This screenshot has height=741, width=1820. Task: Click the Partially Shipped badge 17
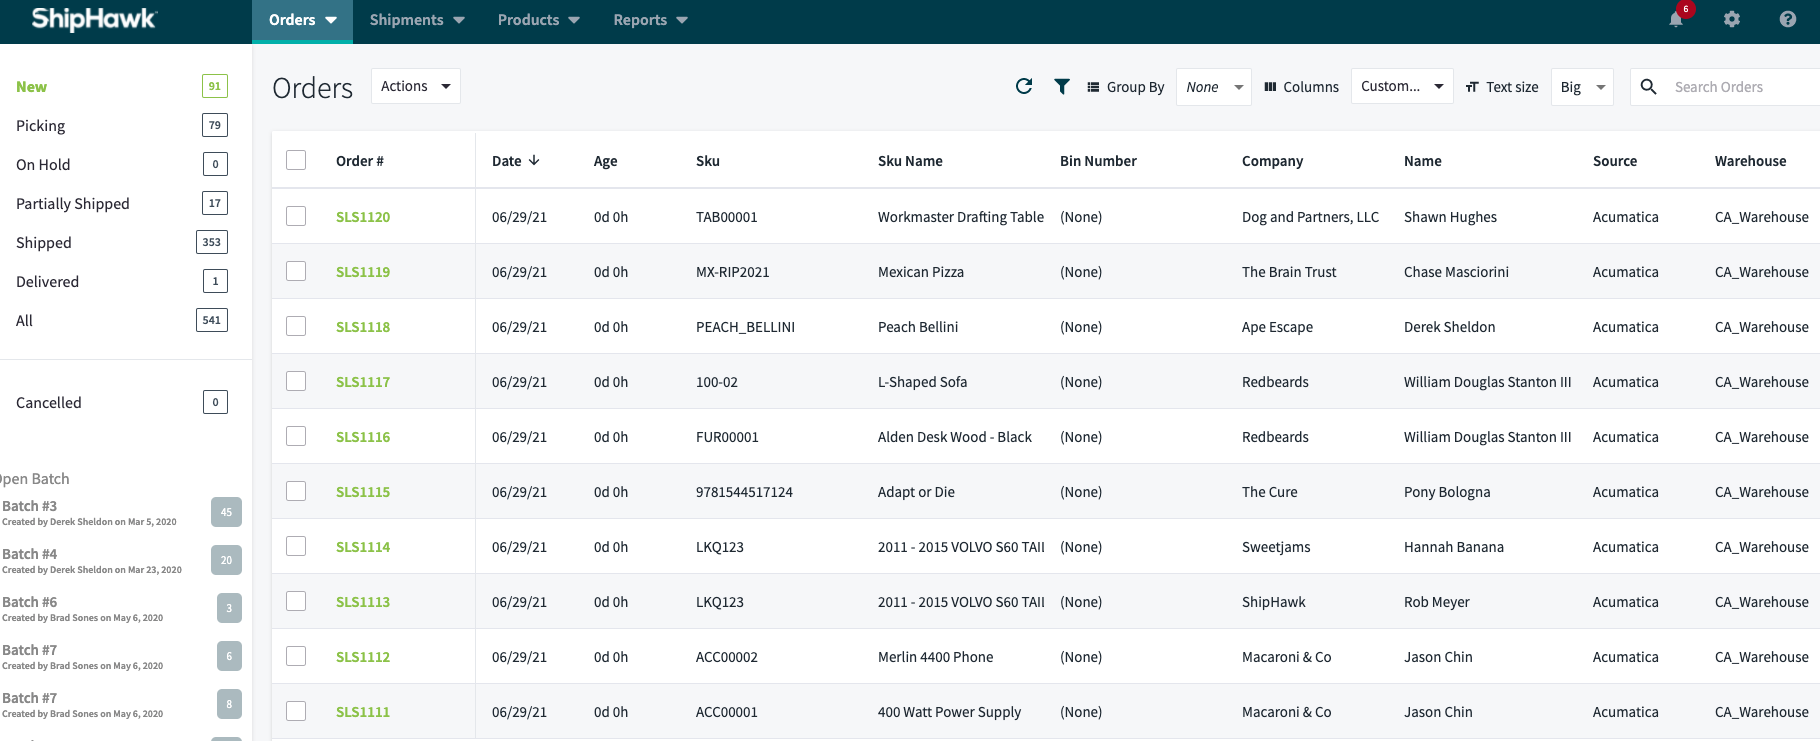[215, 203]
